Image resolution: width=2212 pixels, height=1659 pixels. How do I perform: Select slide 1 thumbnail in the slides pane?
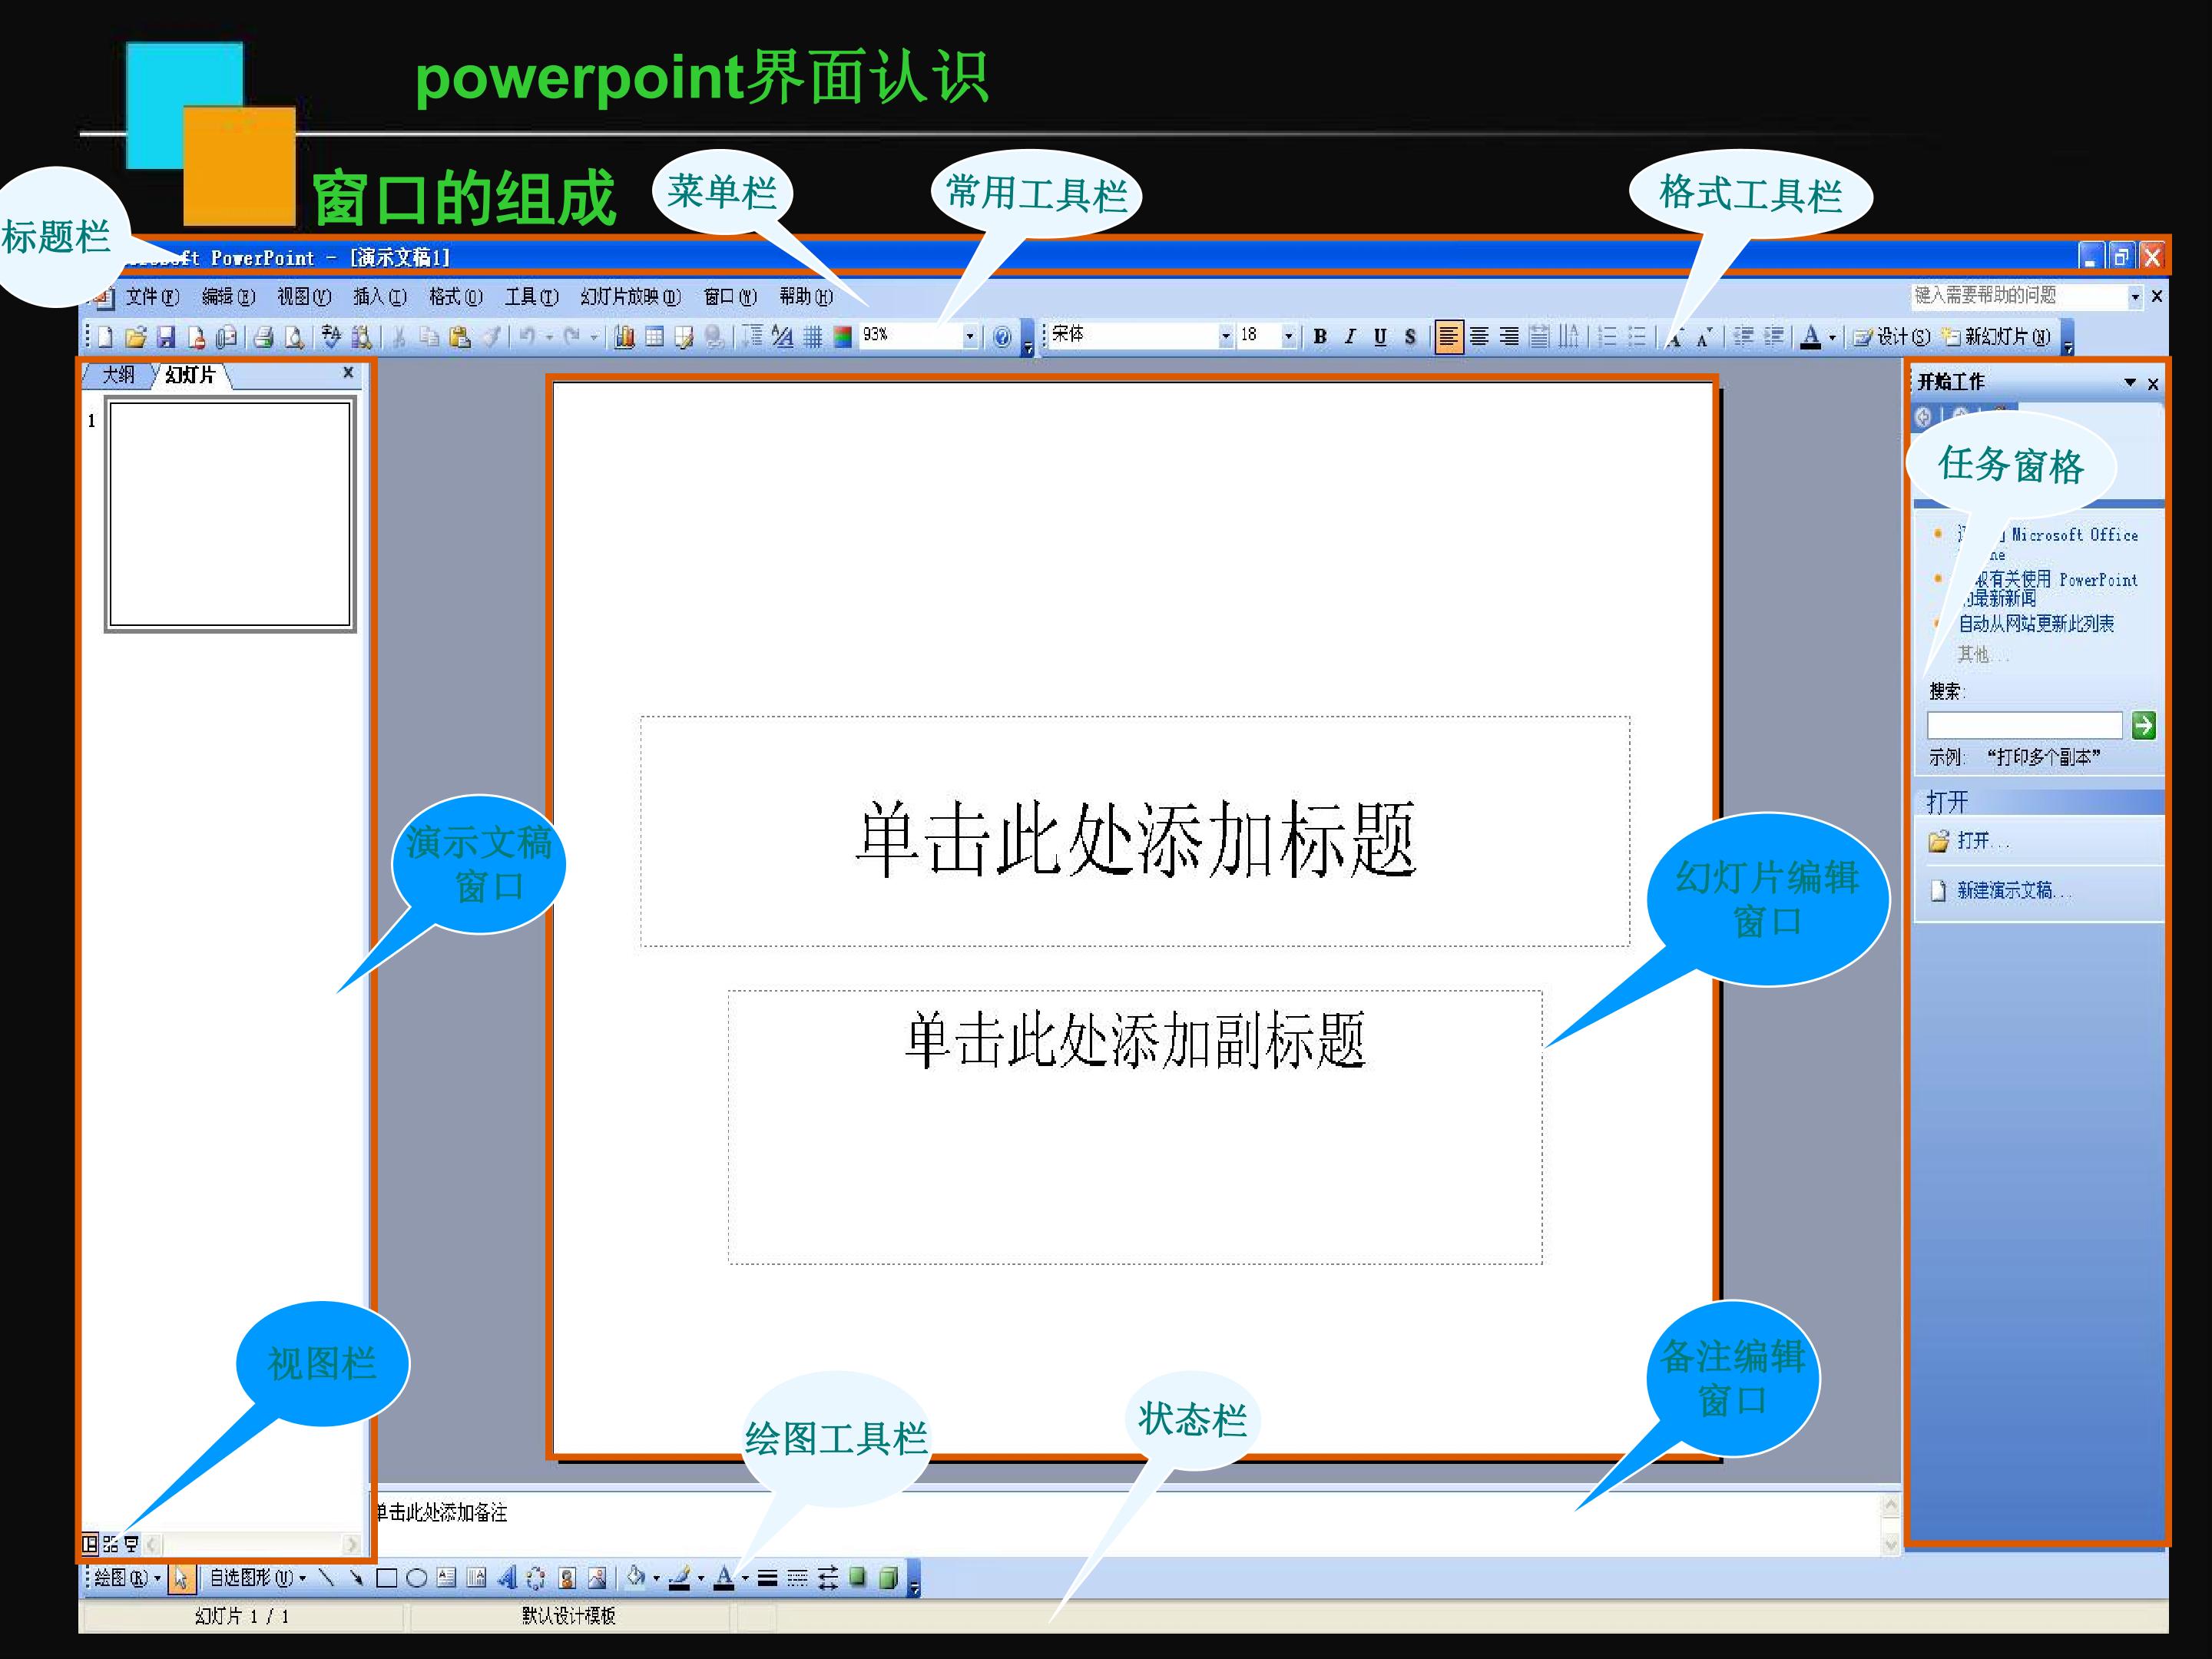coord(230,515)
